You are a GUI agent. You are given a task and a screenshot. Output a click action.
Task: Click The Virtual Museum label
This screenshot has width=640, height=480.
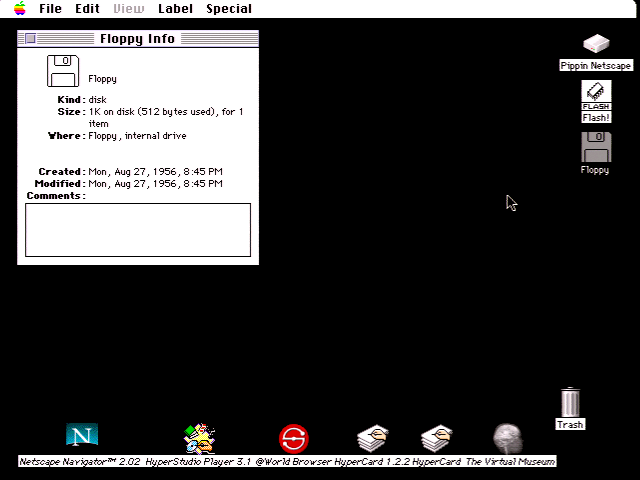point(510,462)
